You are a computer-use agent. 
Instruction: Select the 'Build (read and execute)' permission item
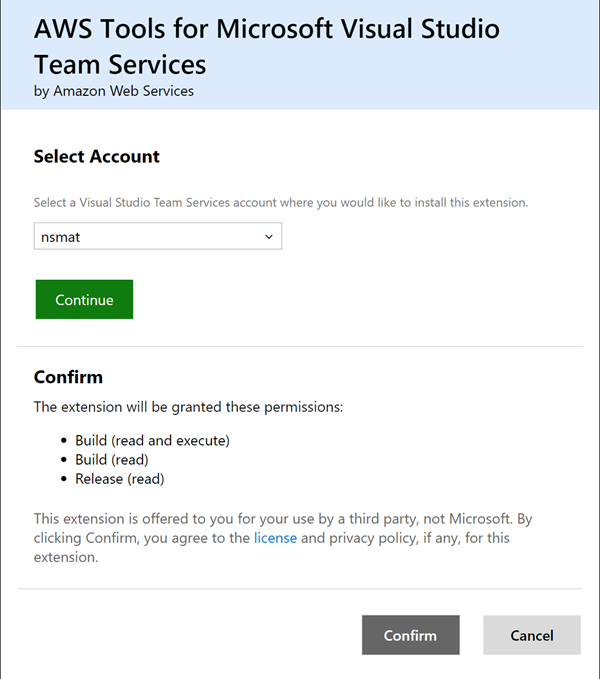pyautogui.click(x=152, y=440)
